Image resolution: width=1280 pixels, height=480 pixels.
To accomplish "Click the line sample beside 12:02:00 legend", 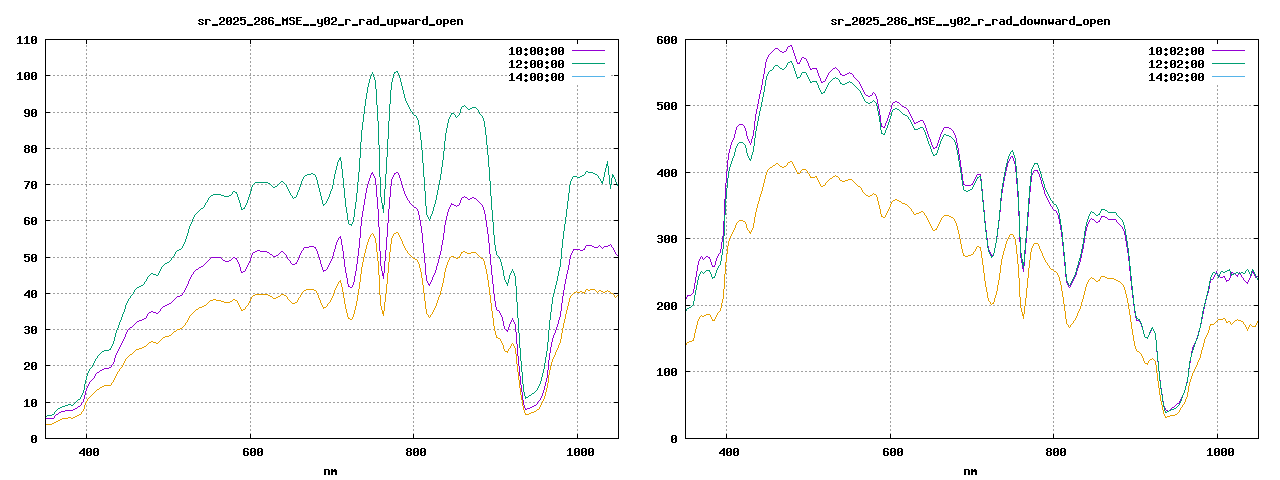I will click(1228, 64).
